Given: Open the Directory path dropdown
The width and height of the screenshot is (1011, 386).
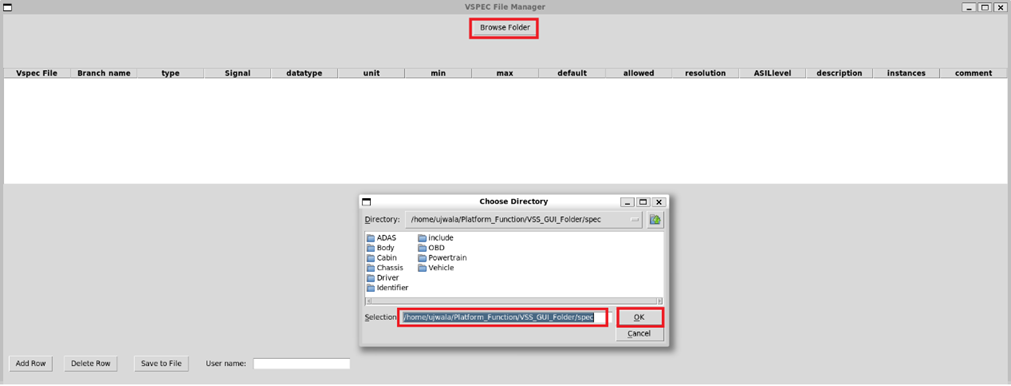Looking at the screenshot, I should point(524,220).
